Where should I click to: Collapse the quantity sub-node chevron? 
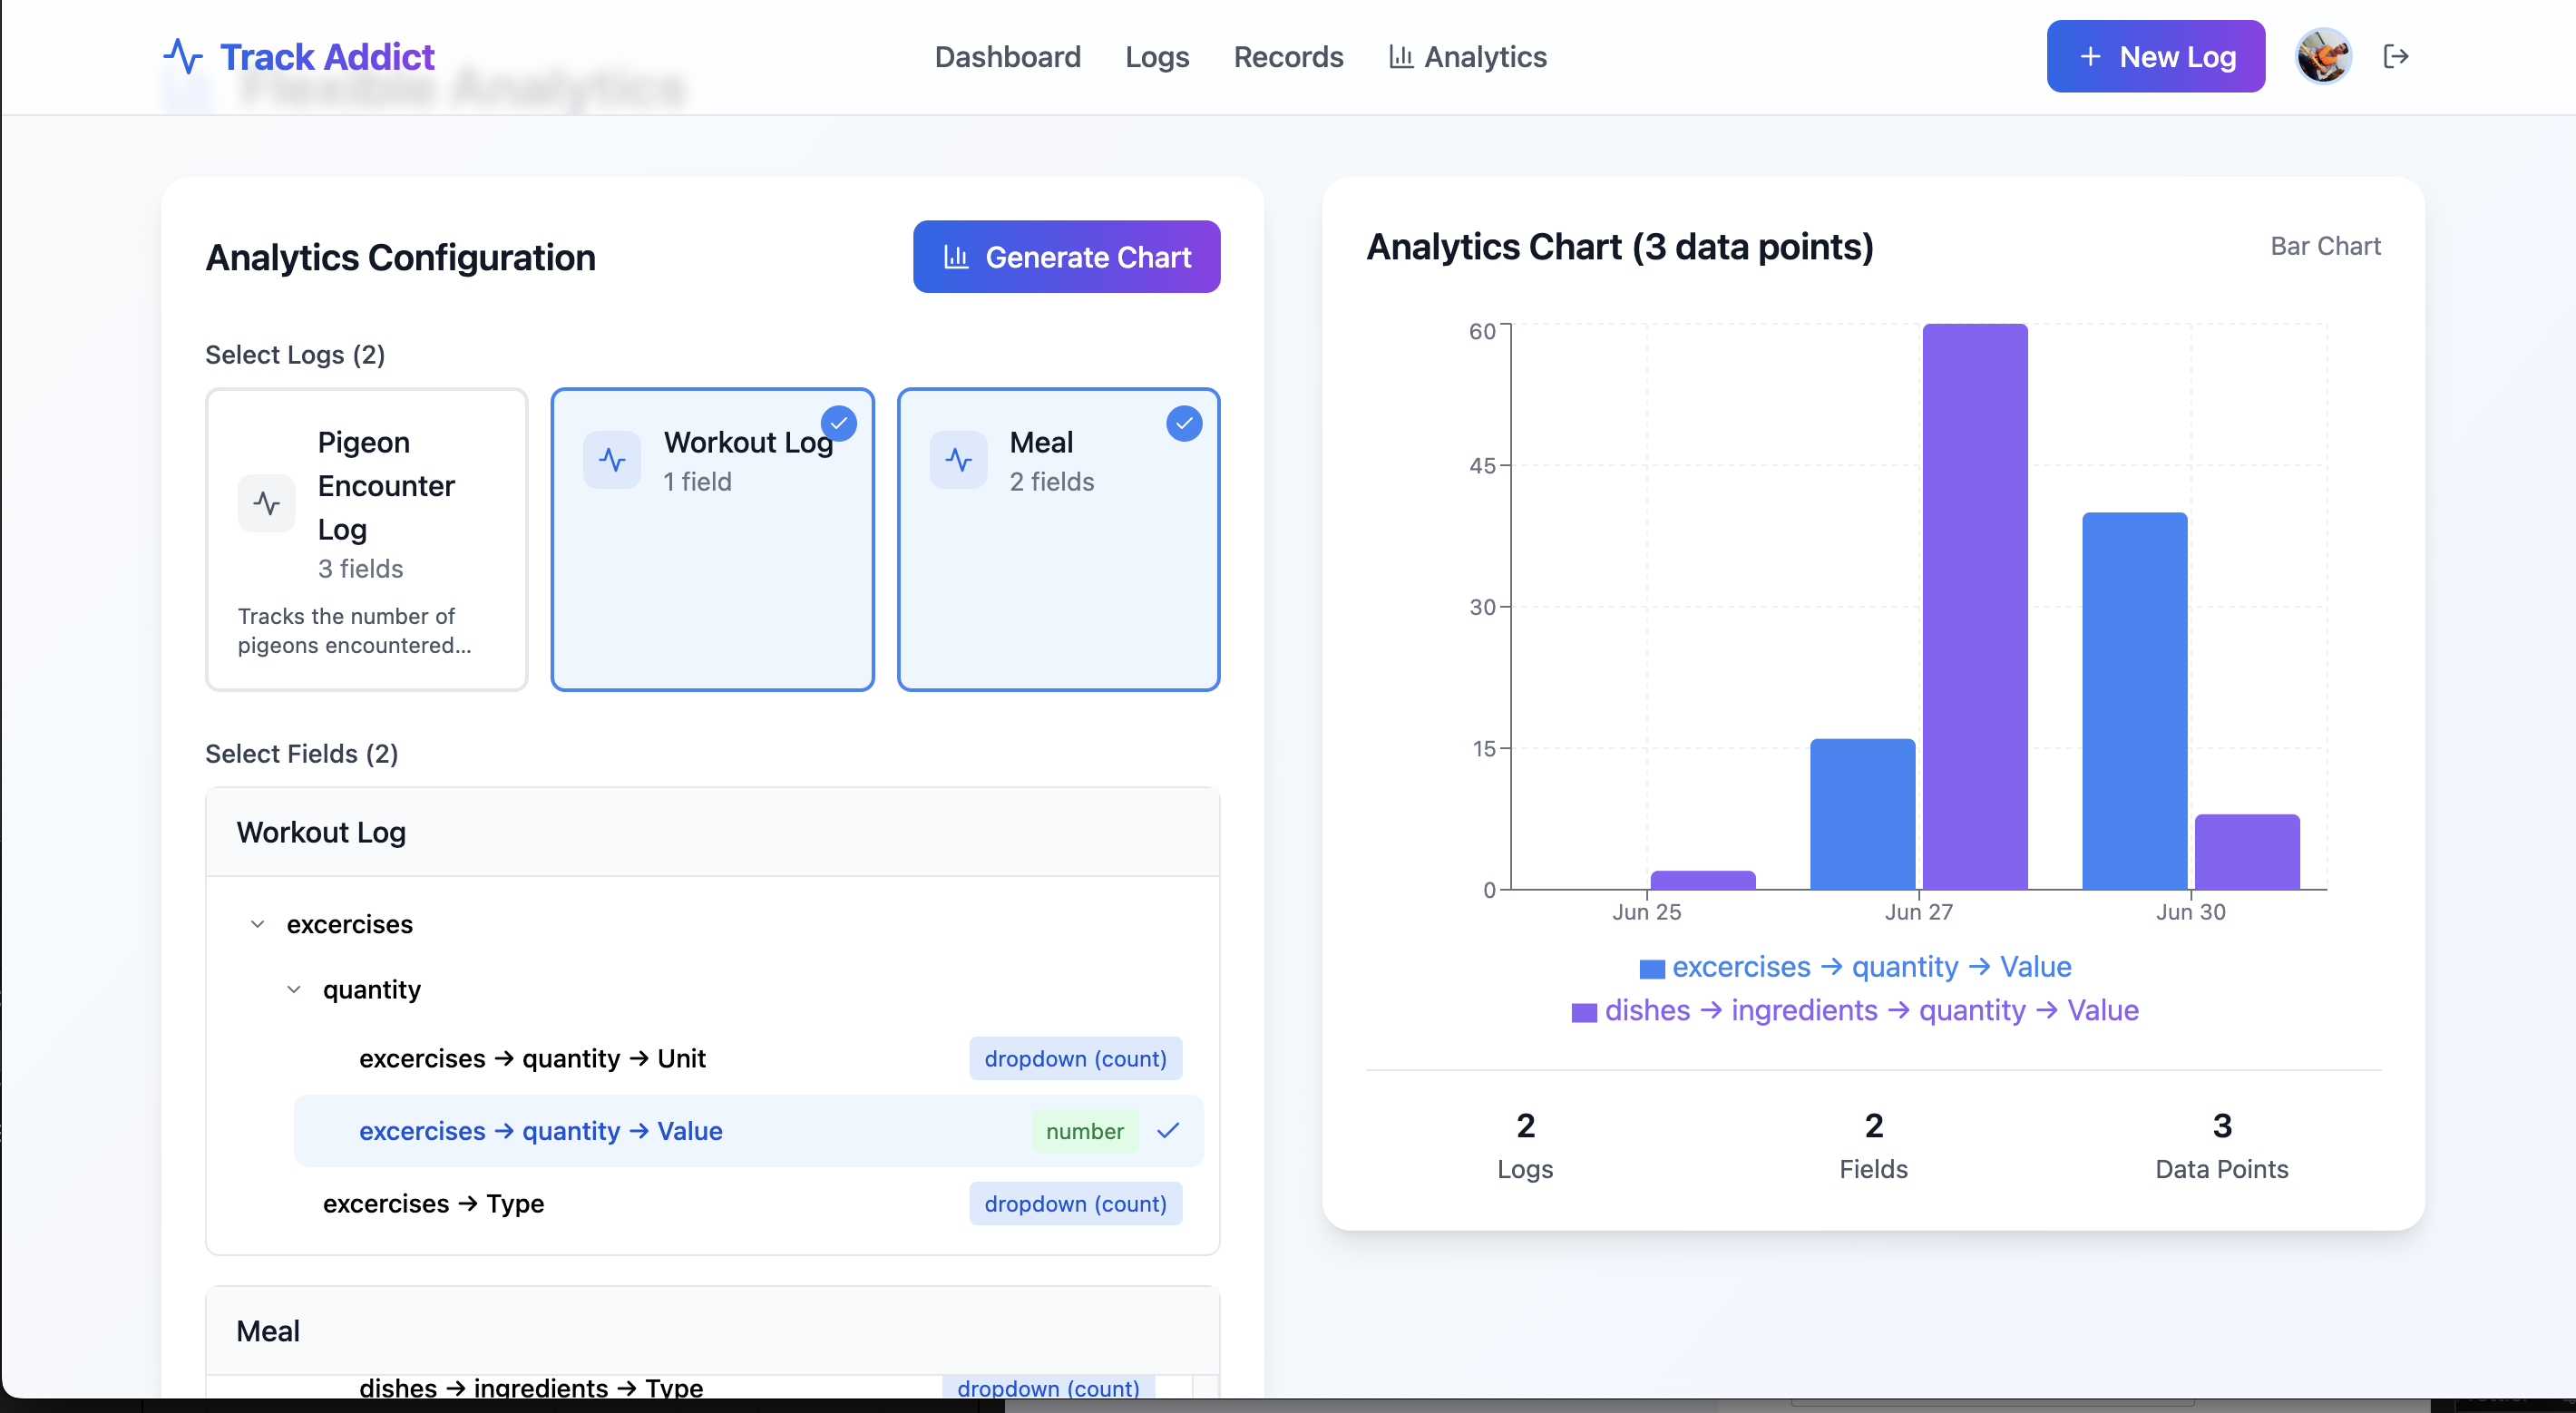click(293, 989)
